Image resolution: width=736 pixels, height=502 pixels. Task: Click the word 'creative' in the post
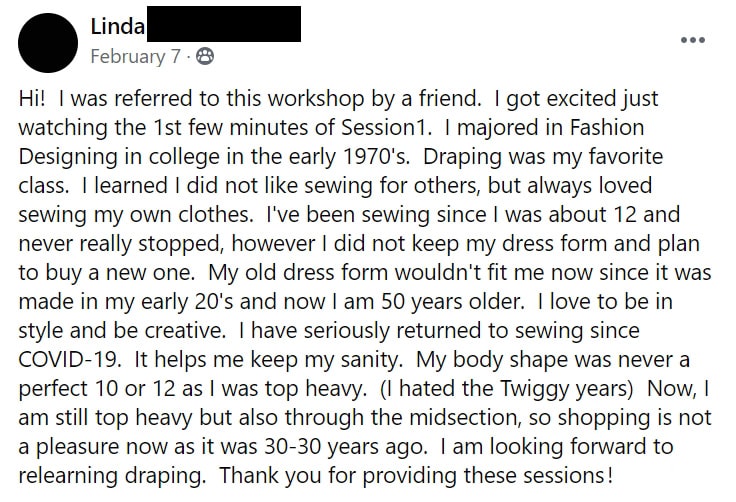coord(184,331)
